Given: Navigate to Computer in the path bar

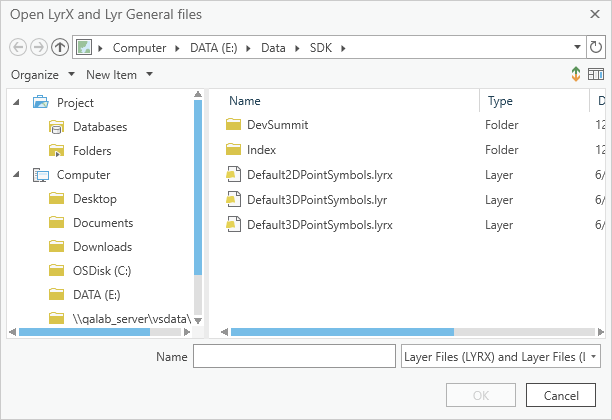Looking at the screenshot, I should coord(139,48).
